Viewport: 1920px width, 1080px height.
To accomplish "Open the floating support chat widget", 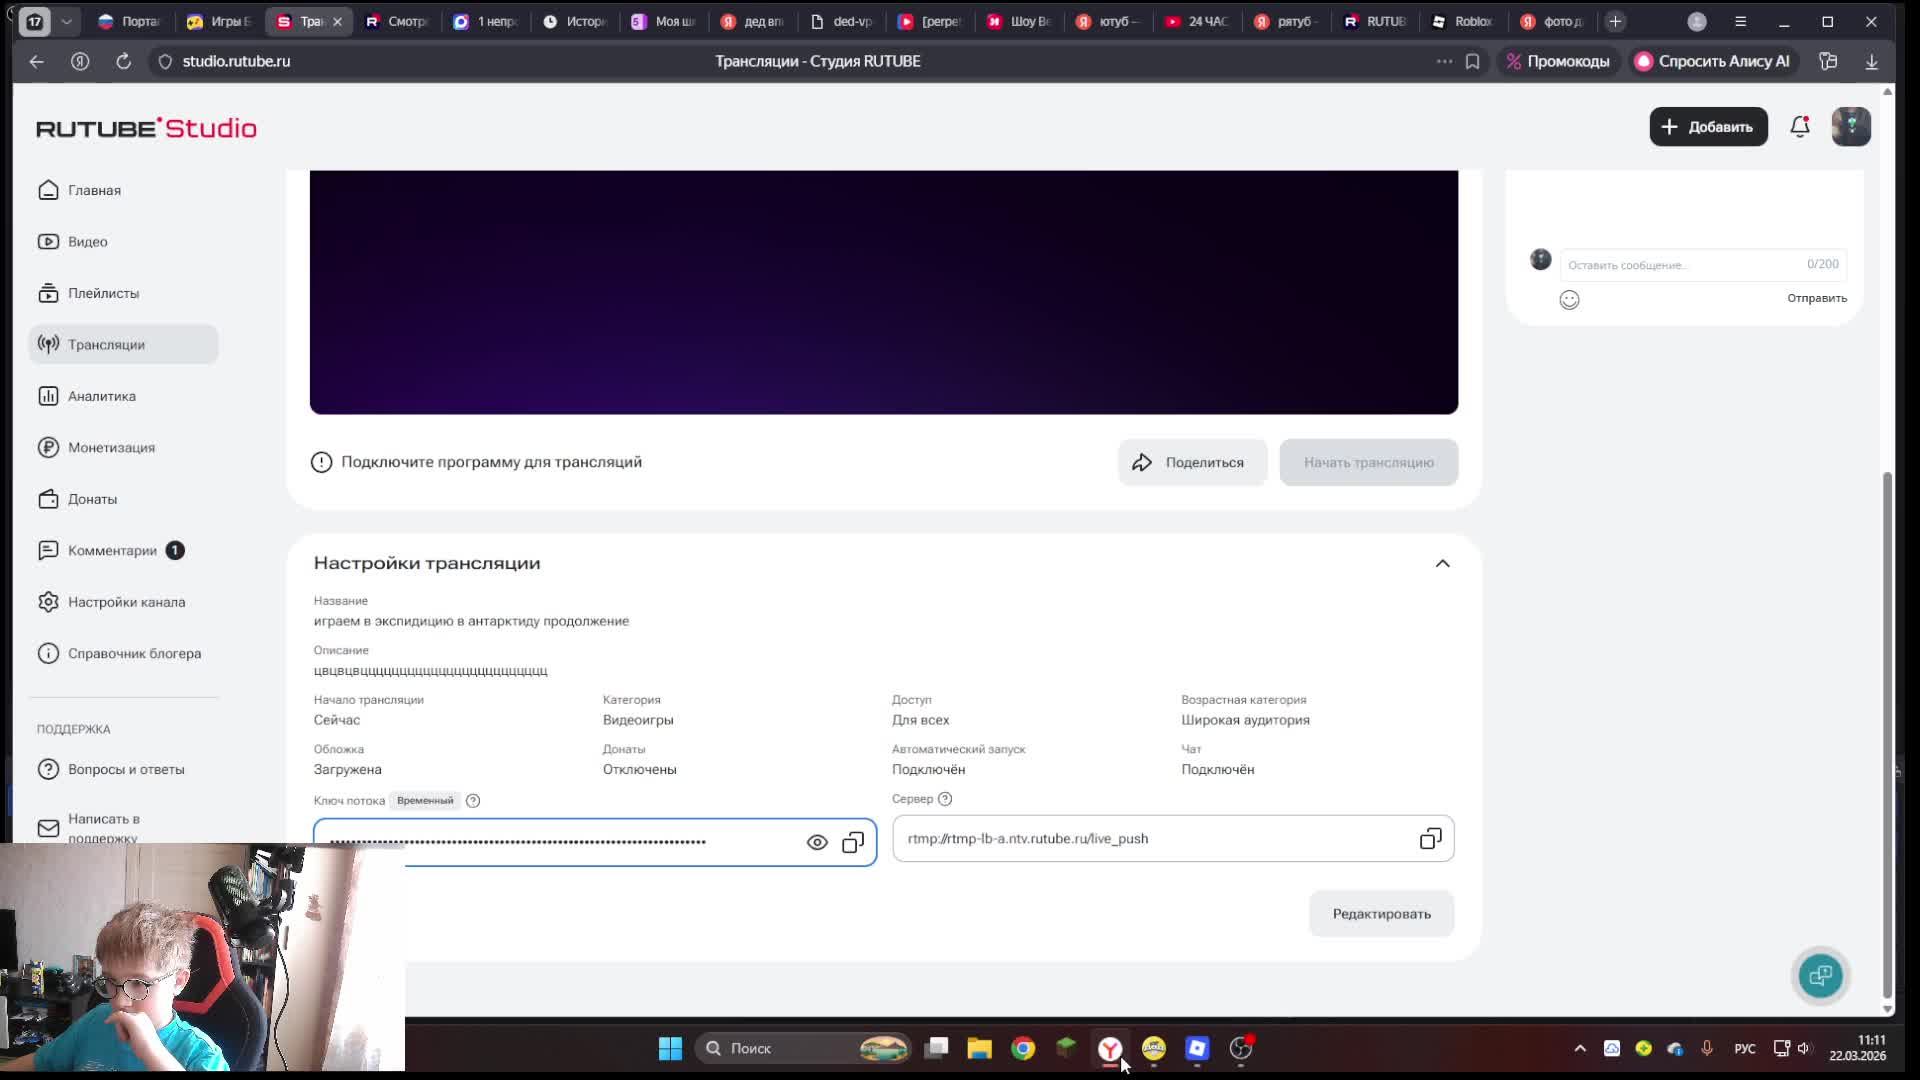I will coord(1820,975).
